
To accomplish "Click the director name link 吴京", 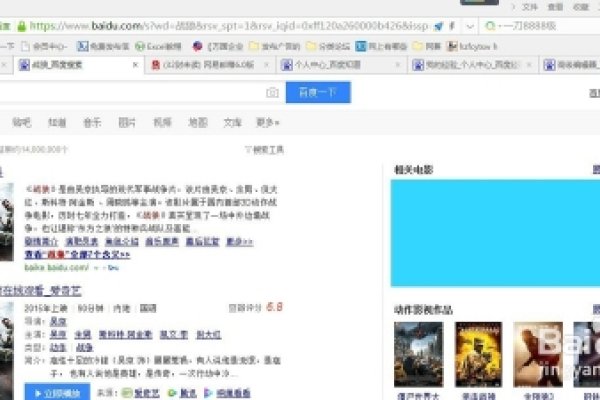I will [x=58, y=322].
